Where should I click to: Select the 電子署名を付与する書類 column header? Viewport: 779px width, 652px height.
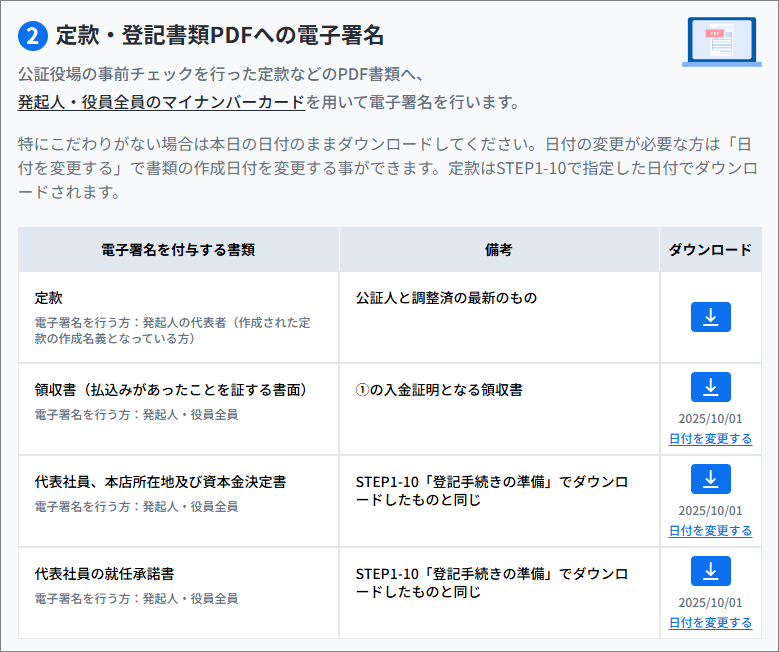click(178, 250)
